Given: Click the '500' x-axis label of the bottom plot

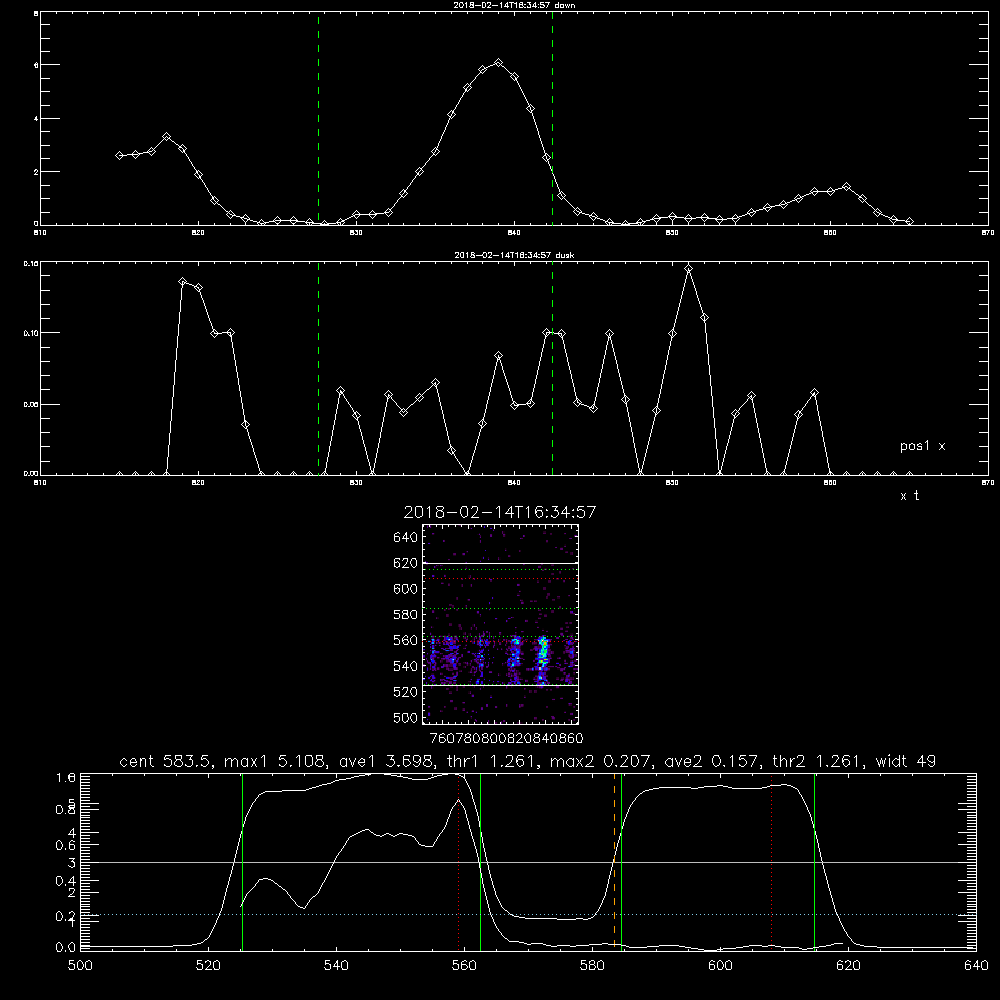Looking at the screenshot, I should (80, 965).
